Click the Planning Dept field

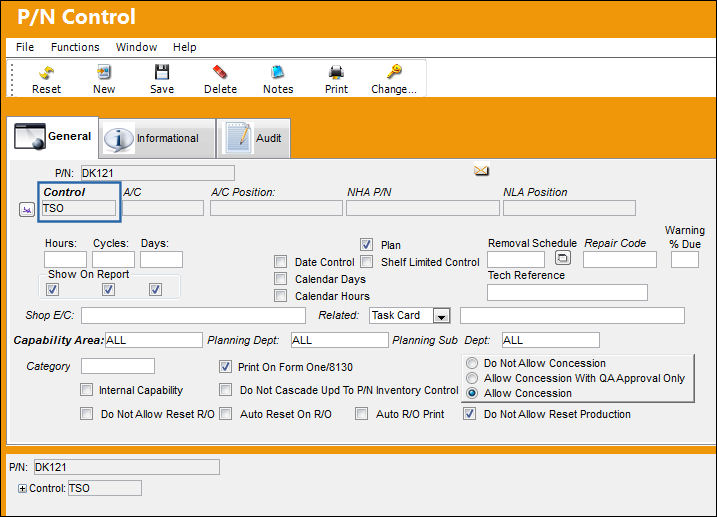[x=340, y=340]
